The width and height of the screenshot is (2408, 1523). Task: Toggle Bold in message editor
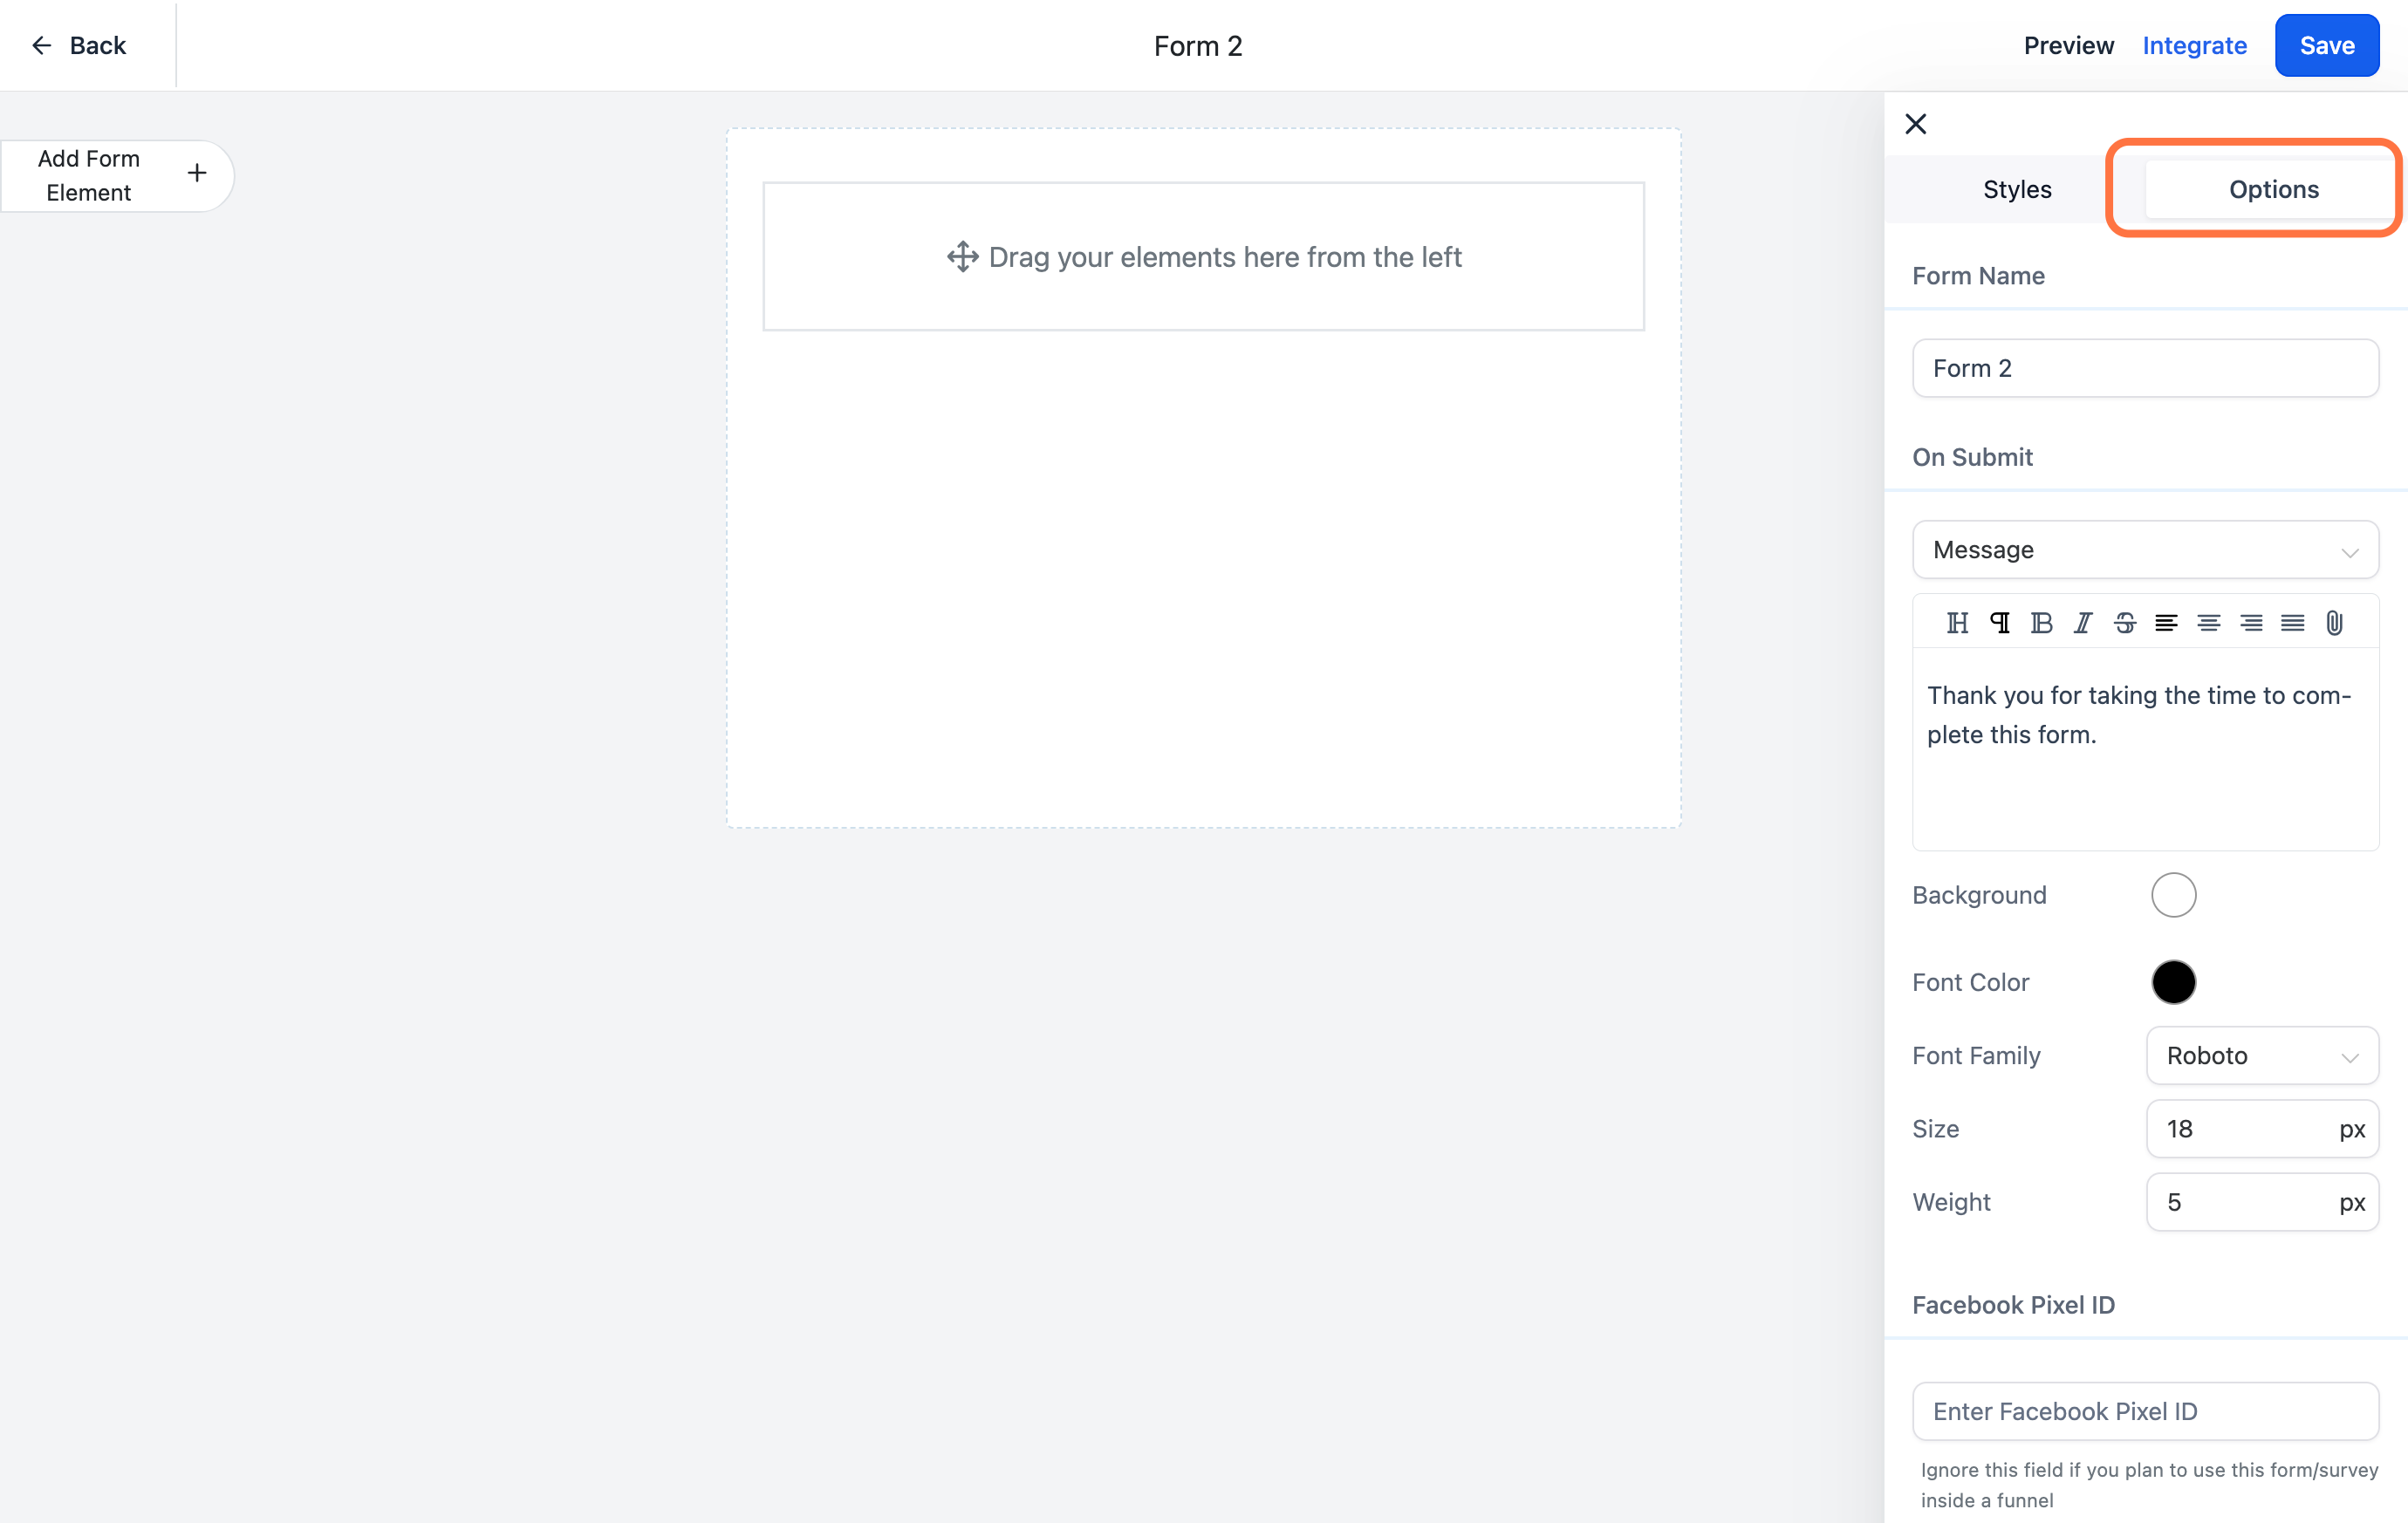(2041, 623)
